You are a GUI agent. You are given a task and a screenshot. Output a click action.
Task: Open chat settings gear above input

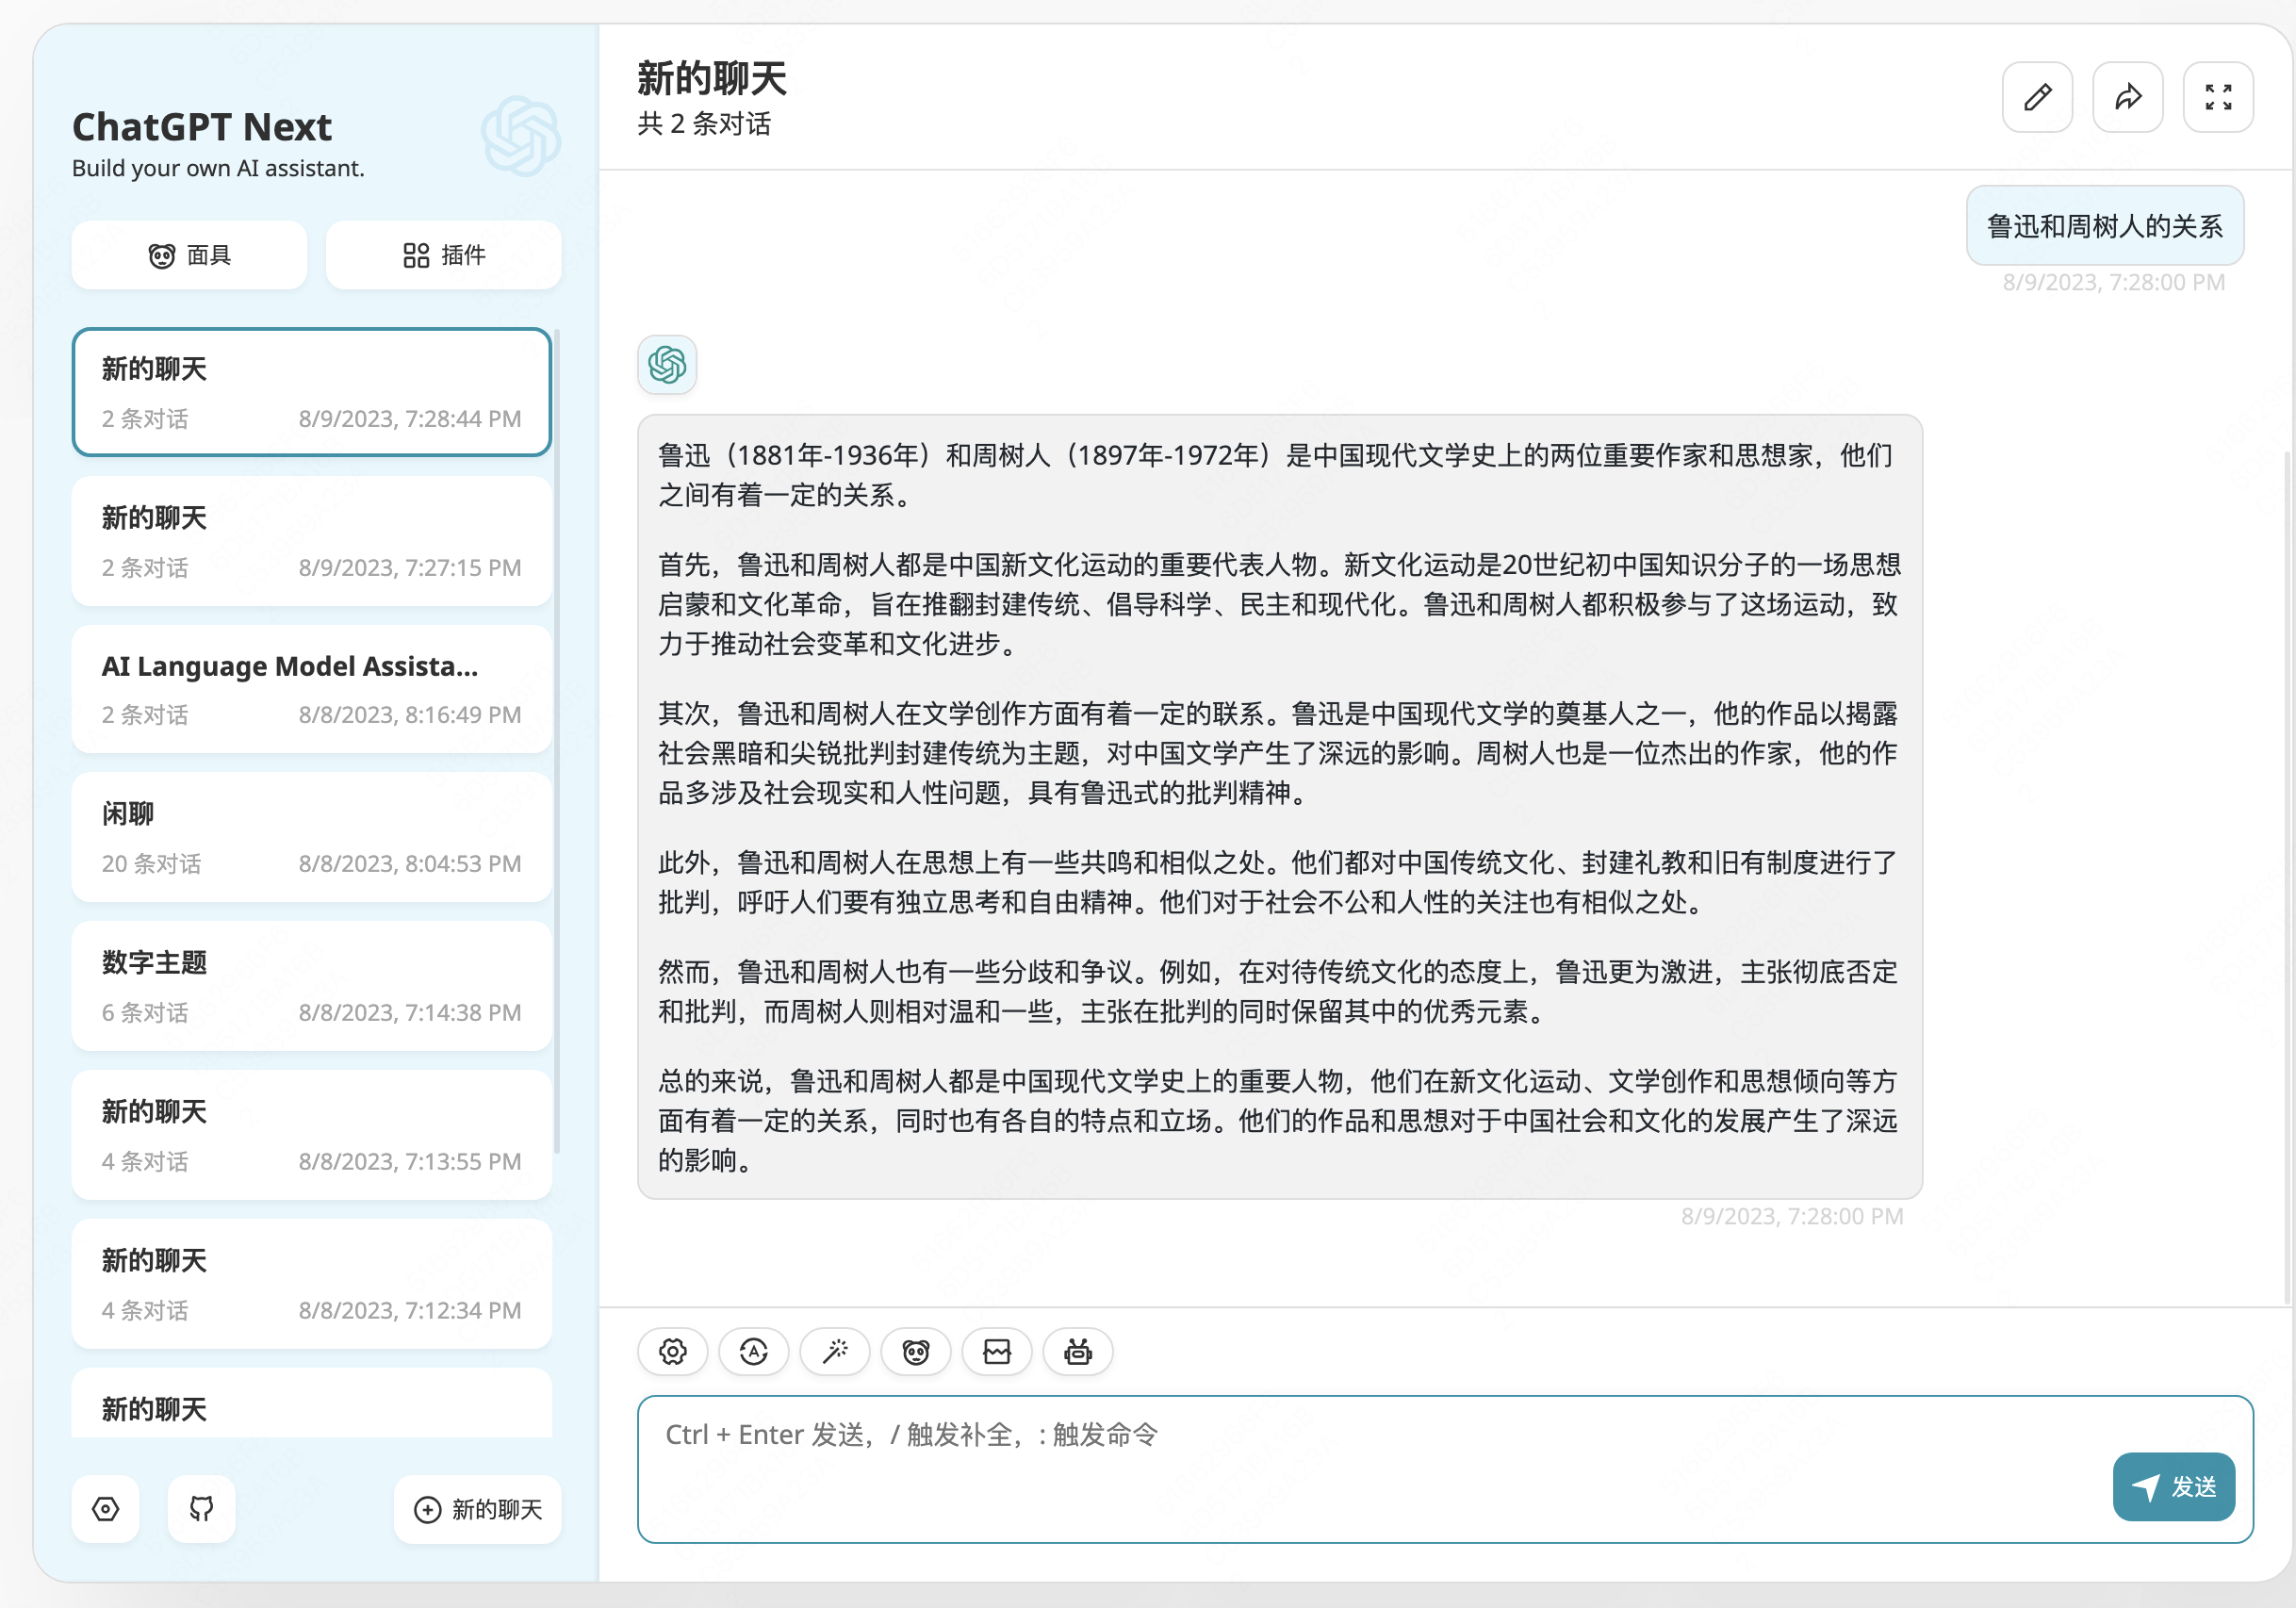(x=673, y=1352)
